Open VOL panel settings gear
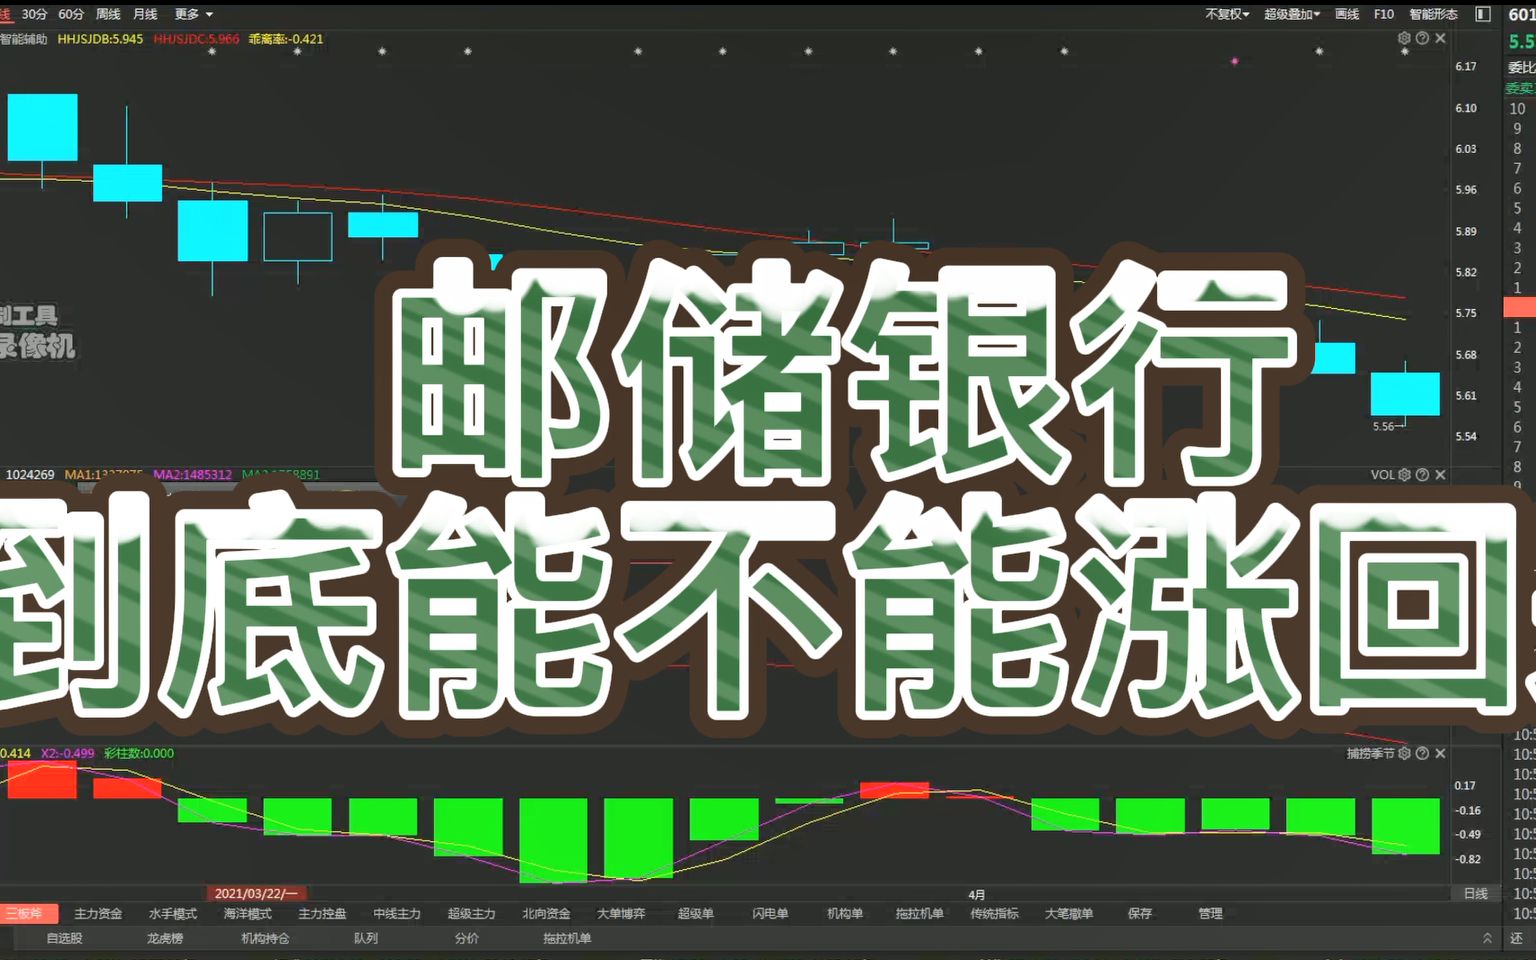Screen dimensions: 1536x960 (1404, 475)
